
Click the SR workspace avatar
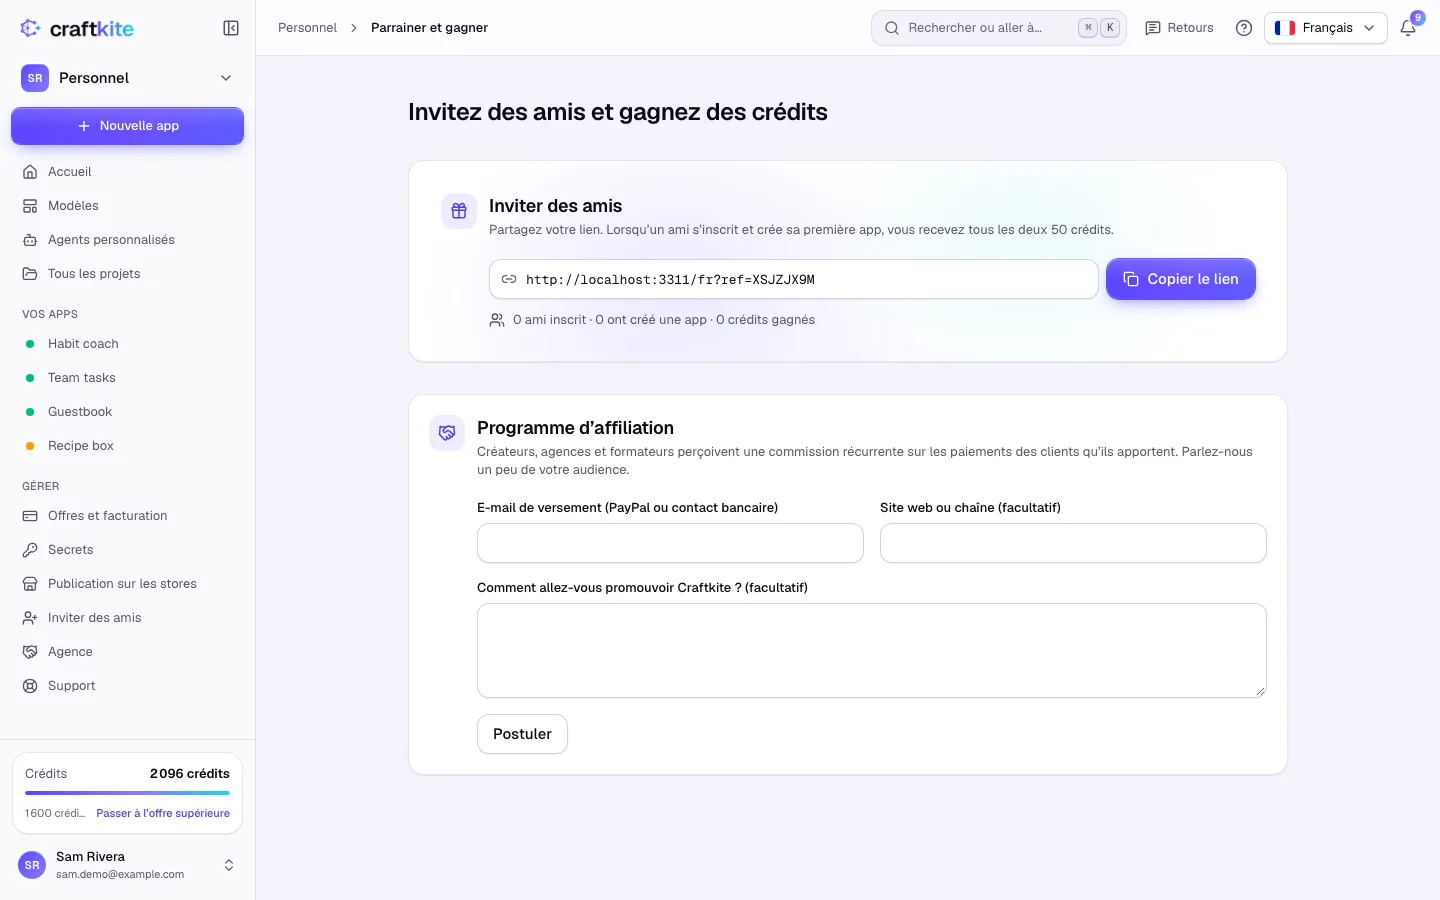[35, 78]
